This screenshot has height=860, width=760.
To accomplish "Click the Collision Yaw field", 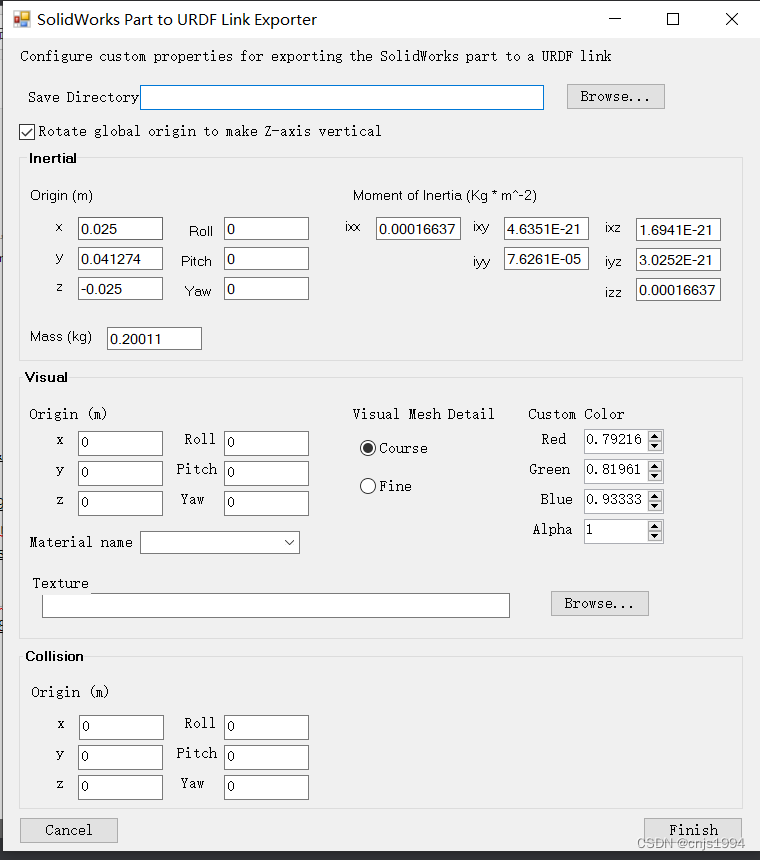I will (x=266, y=788).
